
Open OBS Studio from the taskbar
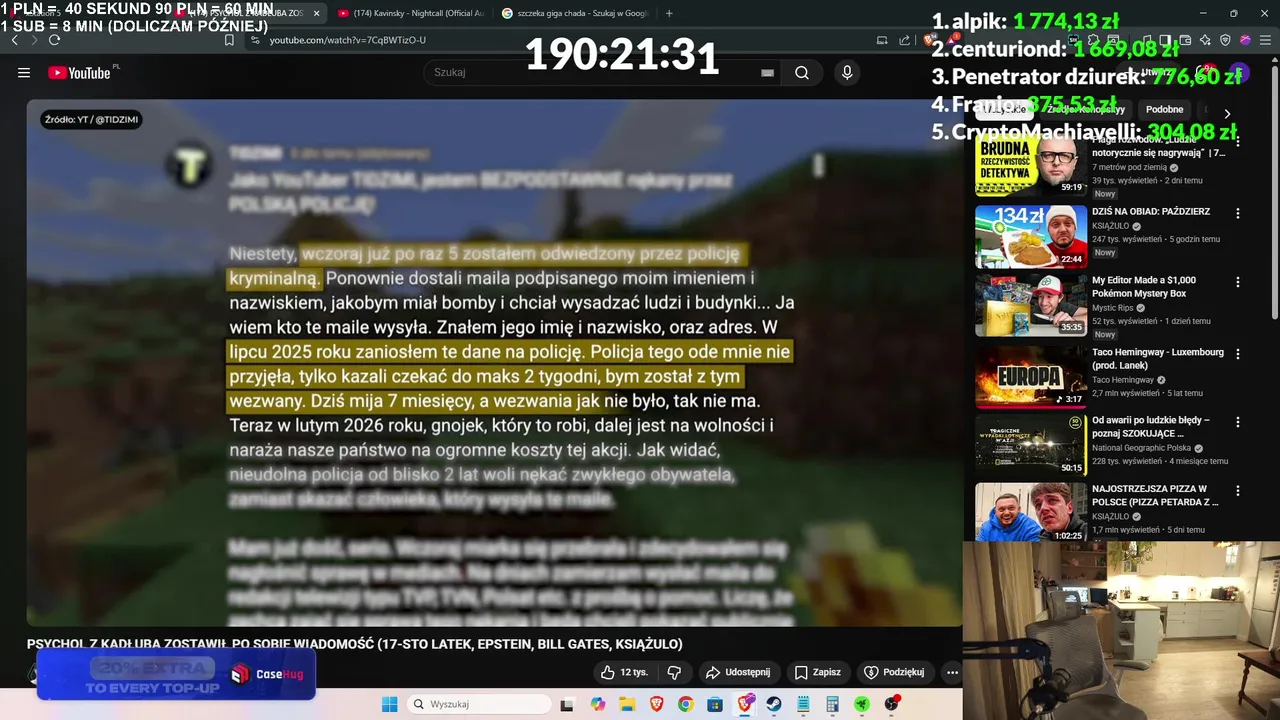(x=891, y=704)
